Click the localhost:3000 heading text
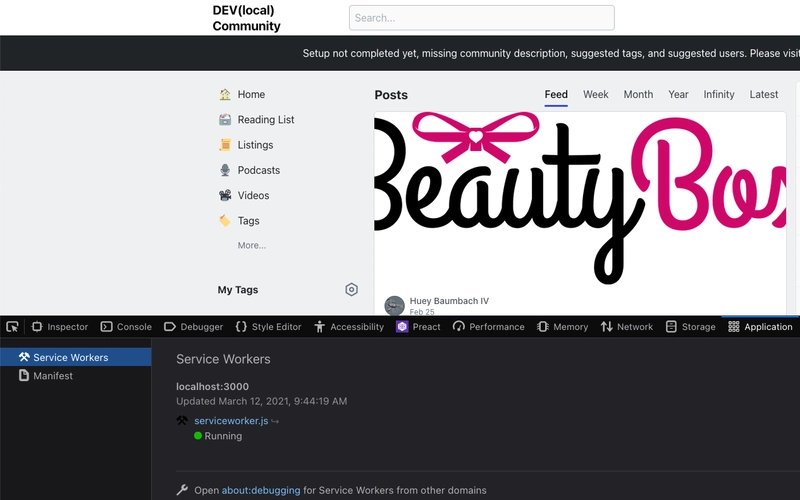The height and width of the screenshot is (500, 800). click(212, 387)
